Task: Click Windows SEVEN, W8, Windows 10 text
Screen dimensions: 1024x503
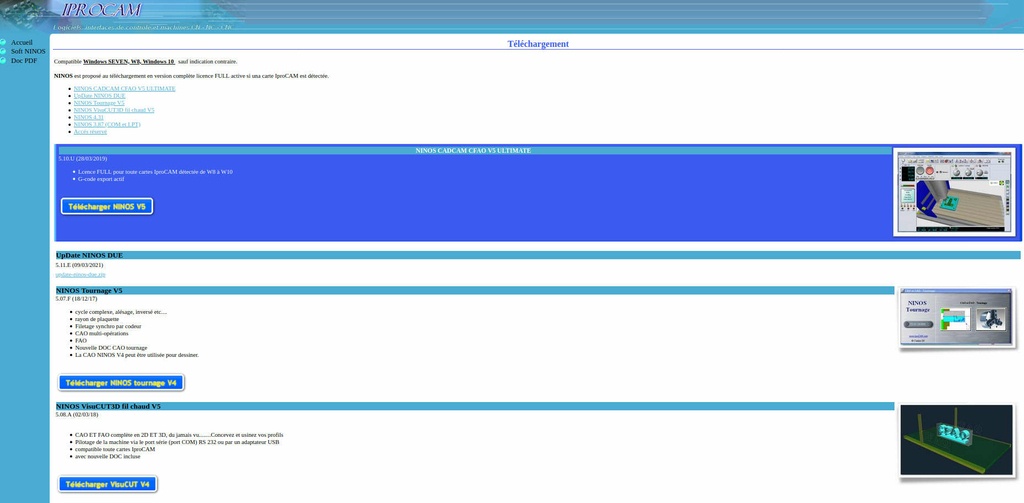Action: (x=129, y=61)
